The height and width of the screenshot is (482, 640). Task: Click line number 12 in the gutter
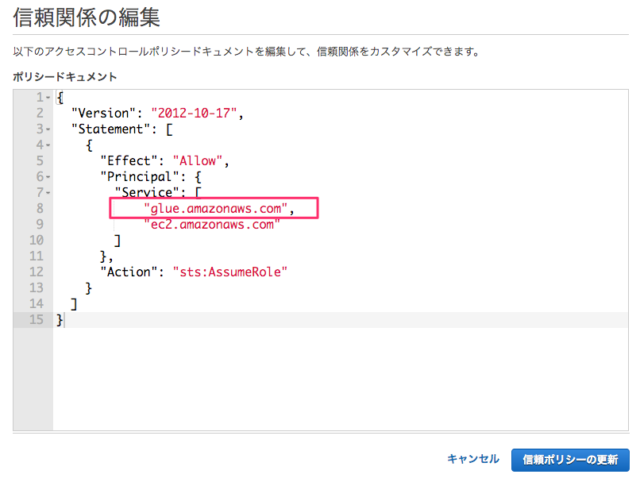[x=36, y=272]
